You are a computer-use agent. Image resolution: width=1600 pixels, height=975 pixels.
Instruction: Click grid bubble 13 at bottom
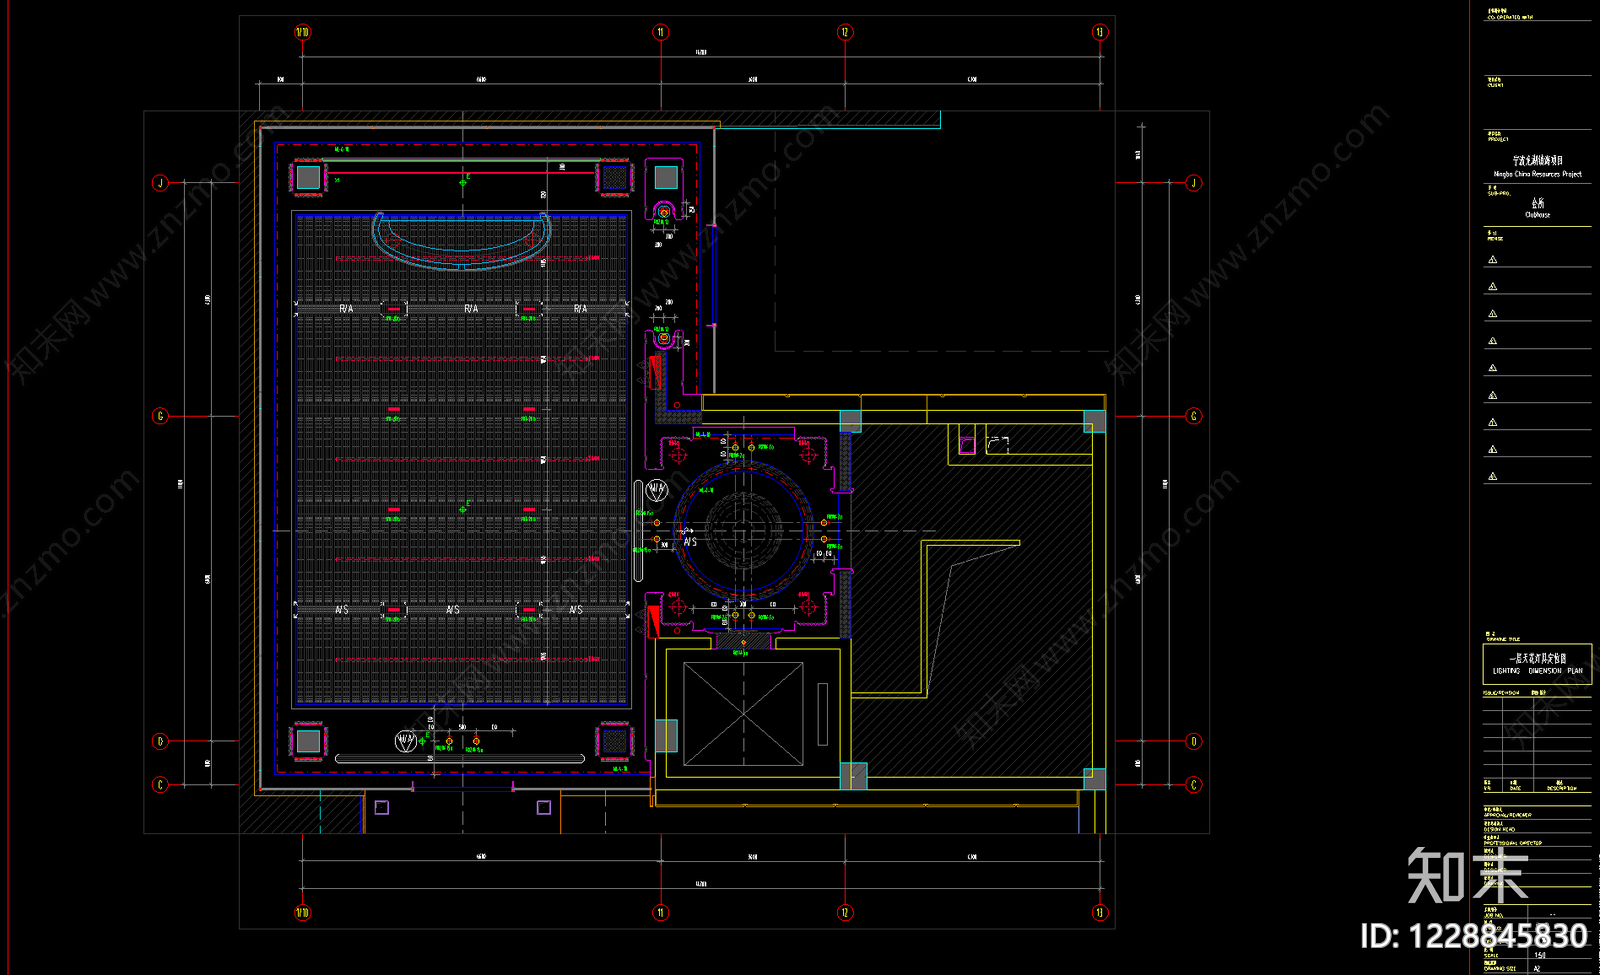tap(1100, 912)
